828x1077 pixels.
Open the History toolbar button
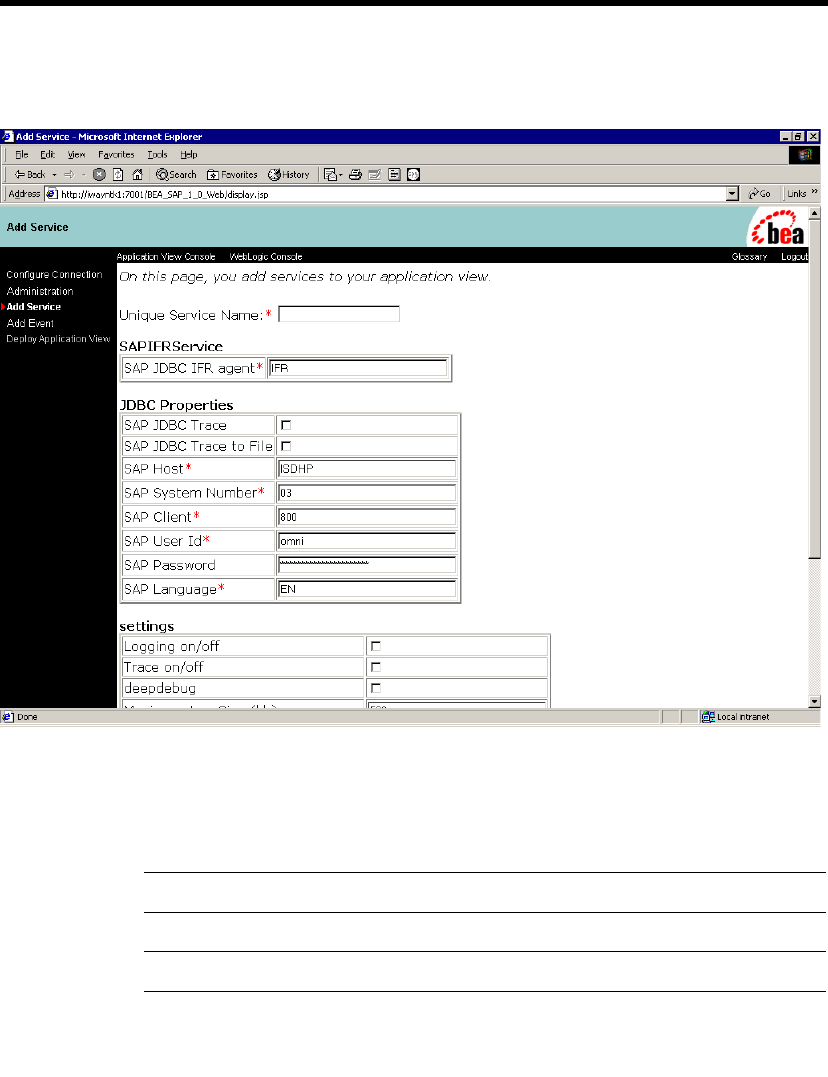(289, 174)
